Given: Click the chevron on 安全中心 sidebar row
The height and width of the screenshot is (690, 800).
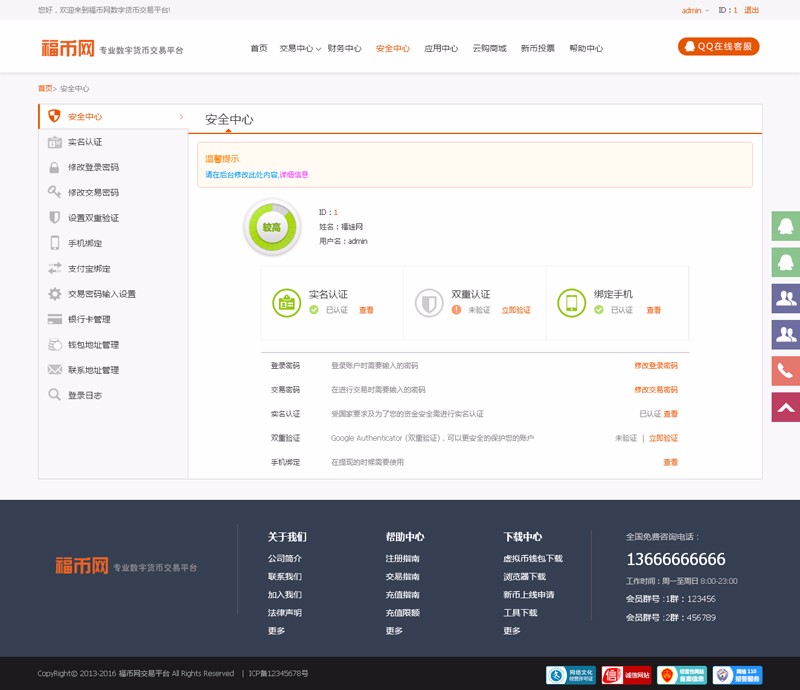Looking at the screenshot, I should [x=181, y=117].
